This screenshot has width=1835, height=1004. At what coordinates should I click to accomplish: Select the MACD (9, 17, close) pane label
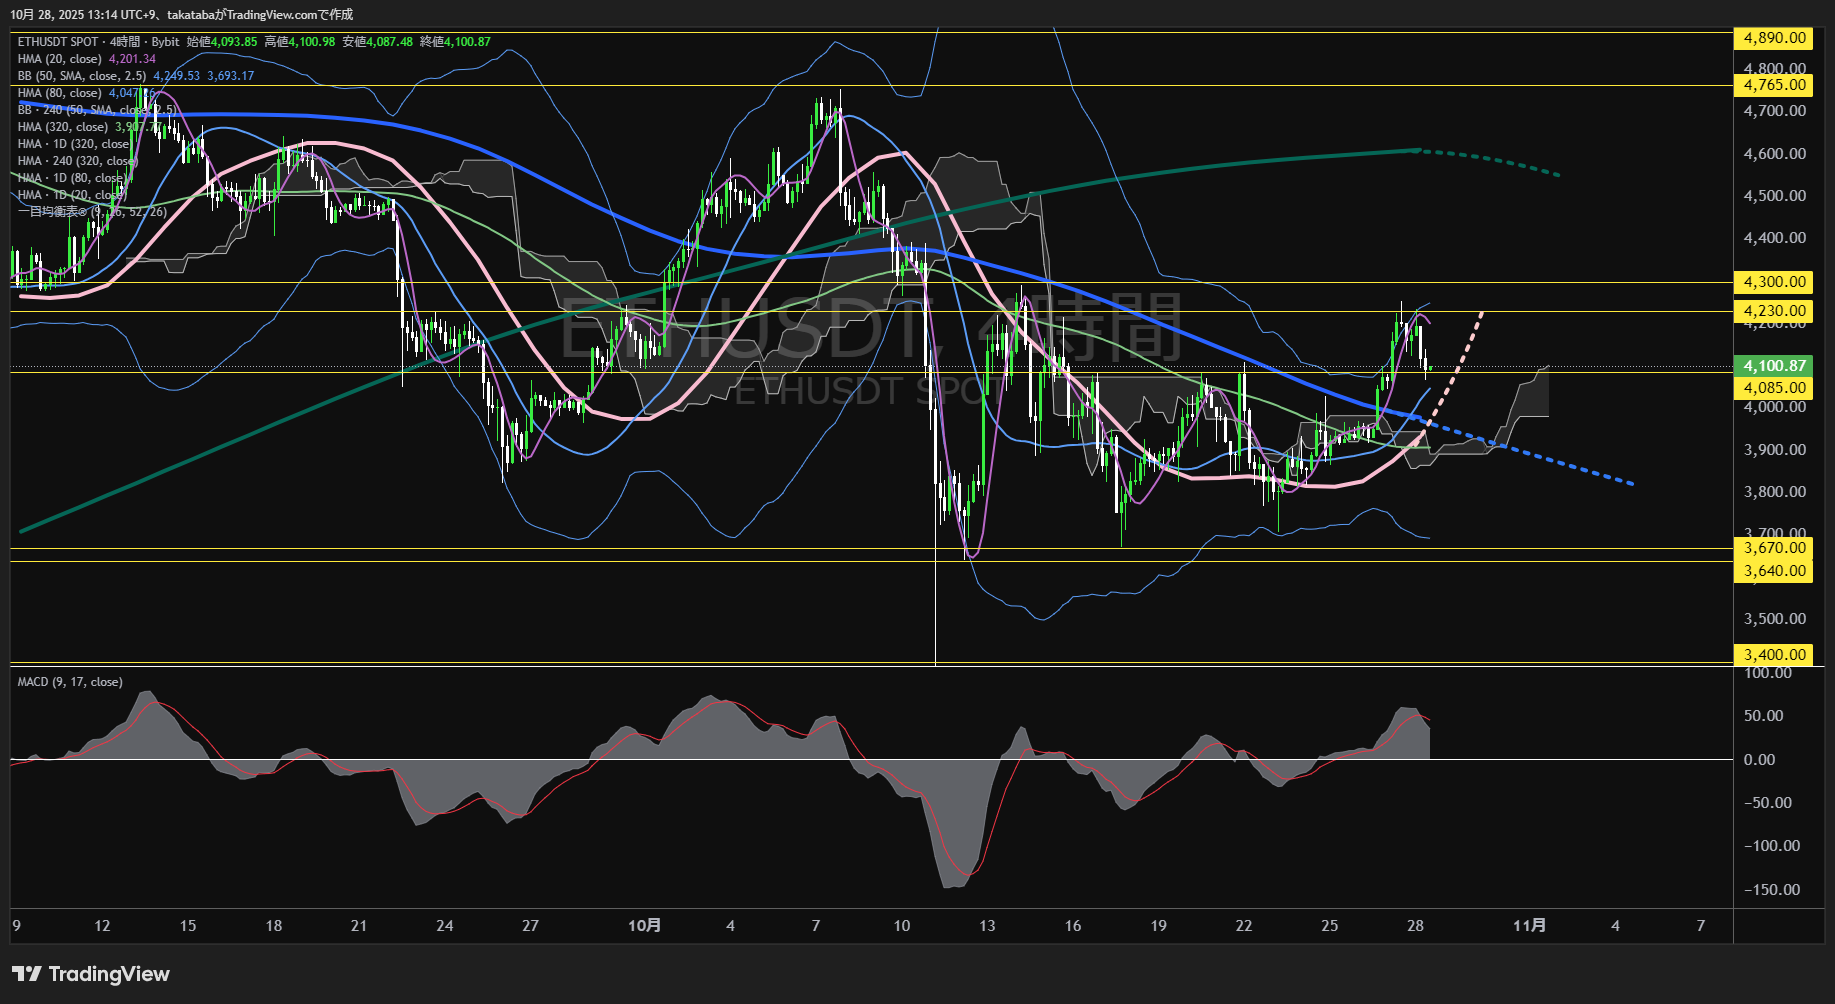(x=70, y=682)
